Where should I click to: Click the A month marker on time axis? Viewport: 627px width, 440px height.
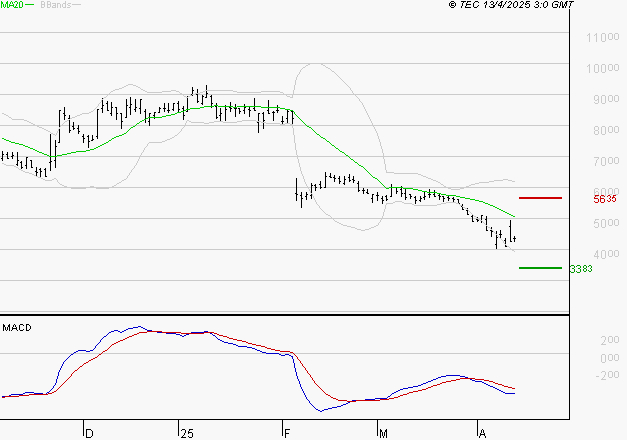pyautogui.click(x=482, y=434)
